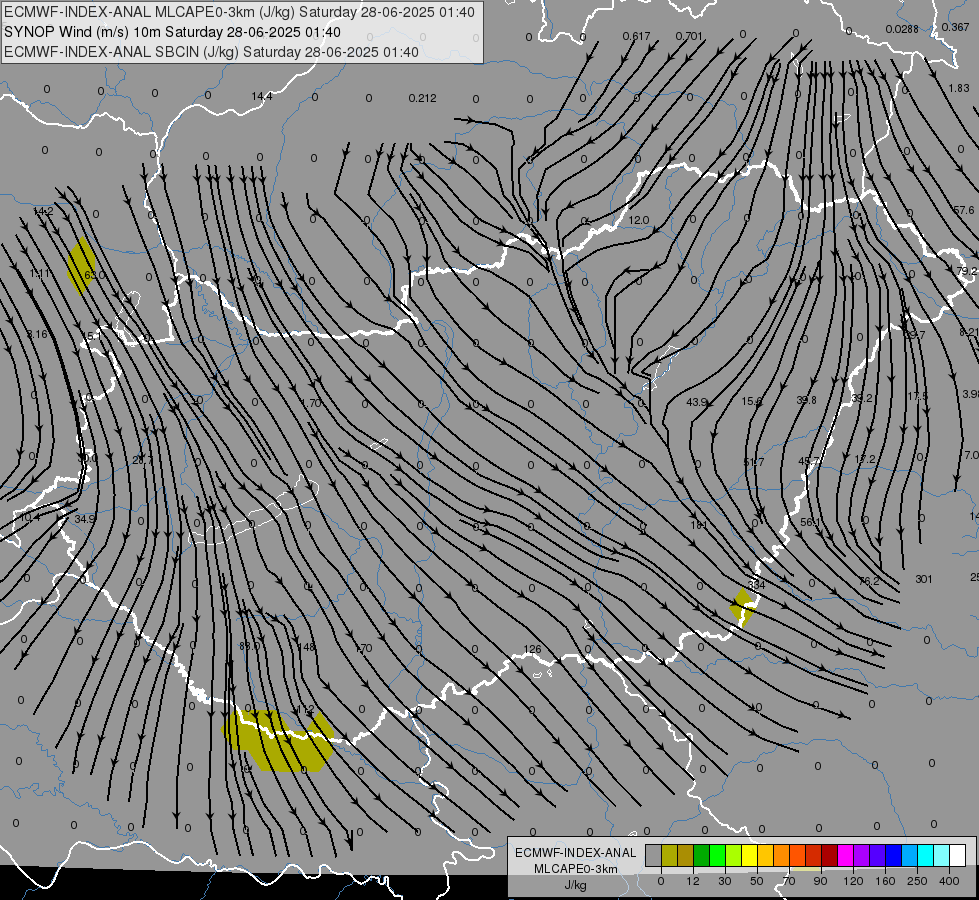Click the value 148 on the map
This screenshot has width=979, height=900.
[x=306, y=647]
